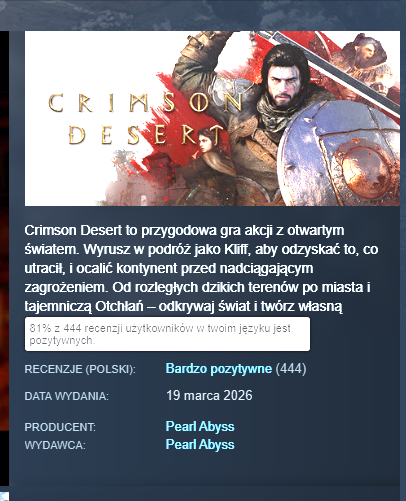Click the golden CRIMSON DESERT logo
Viewport: 406px width, 501px height.
pyautogui.click(x=145, y=119)
